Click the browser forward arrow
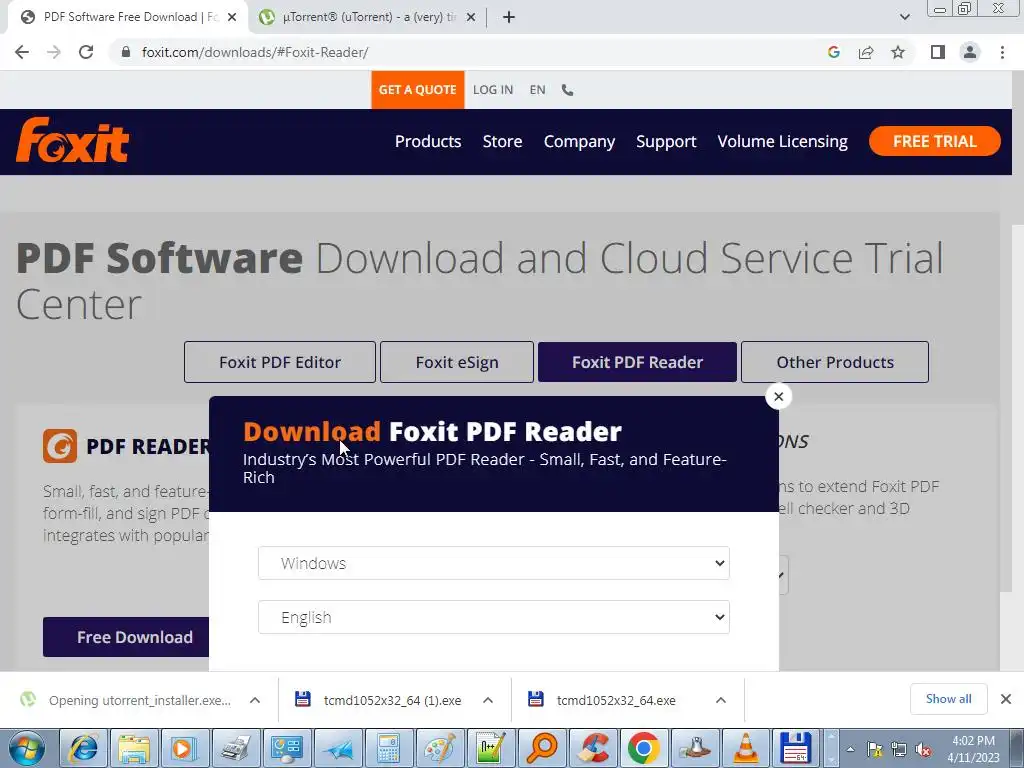Screen dimensions: 1024x768 pos(54,52)
